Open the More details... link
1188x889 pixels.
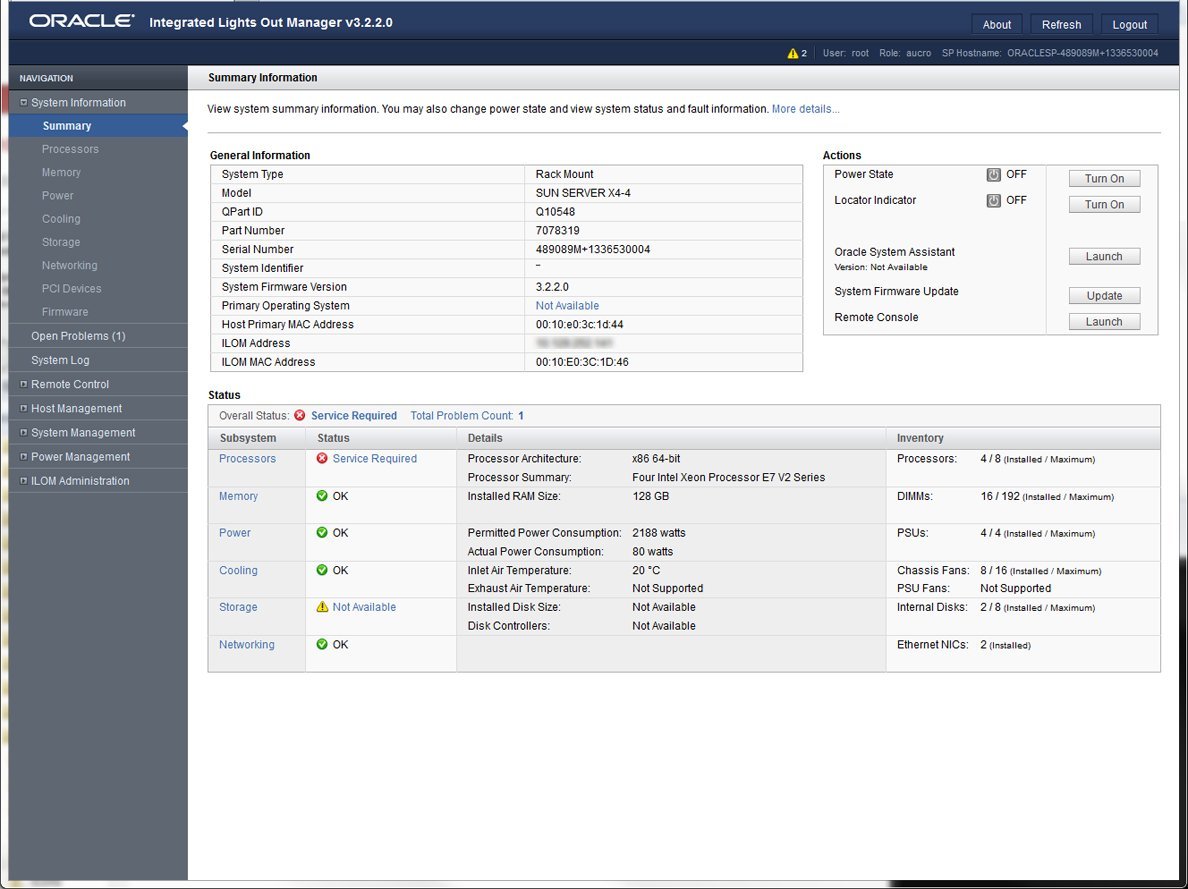coord(805,109)
